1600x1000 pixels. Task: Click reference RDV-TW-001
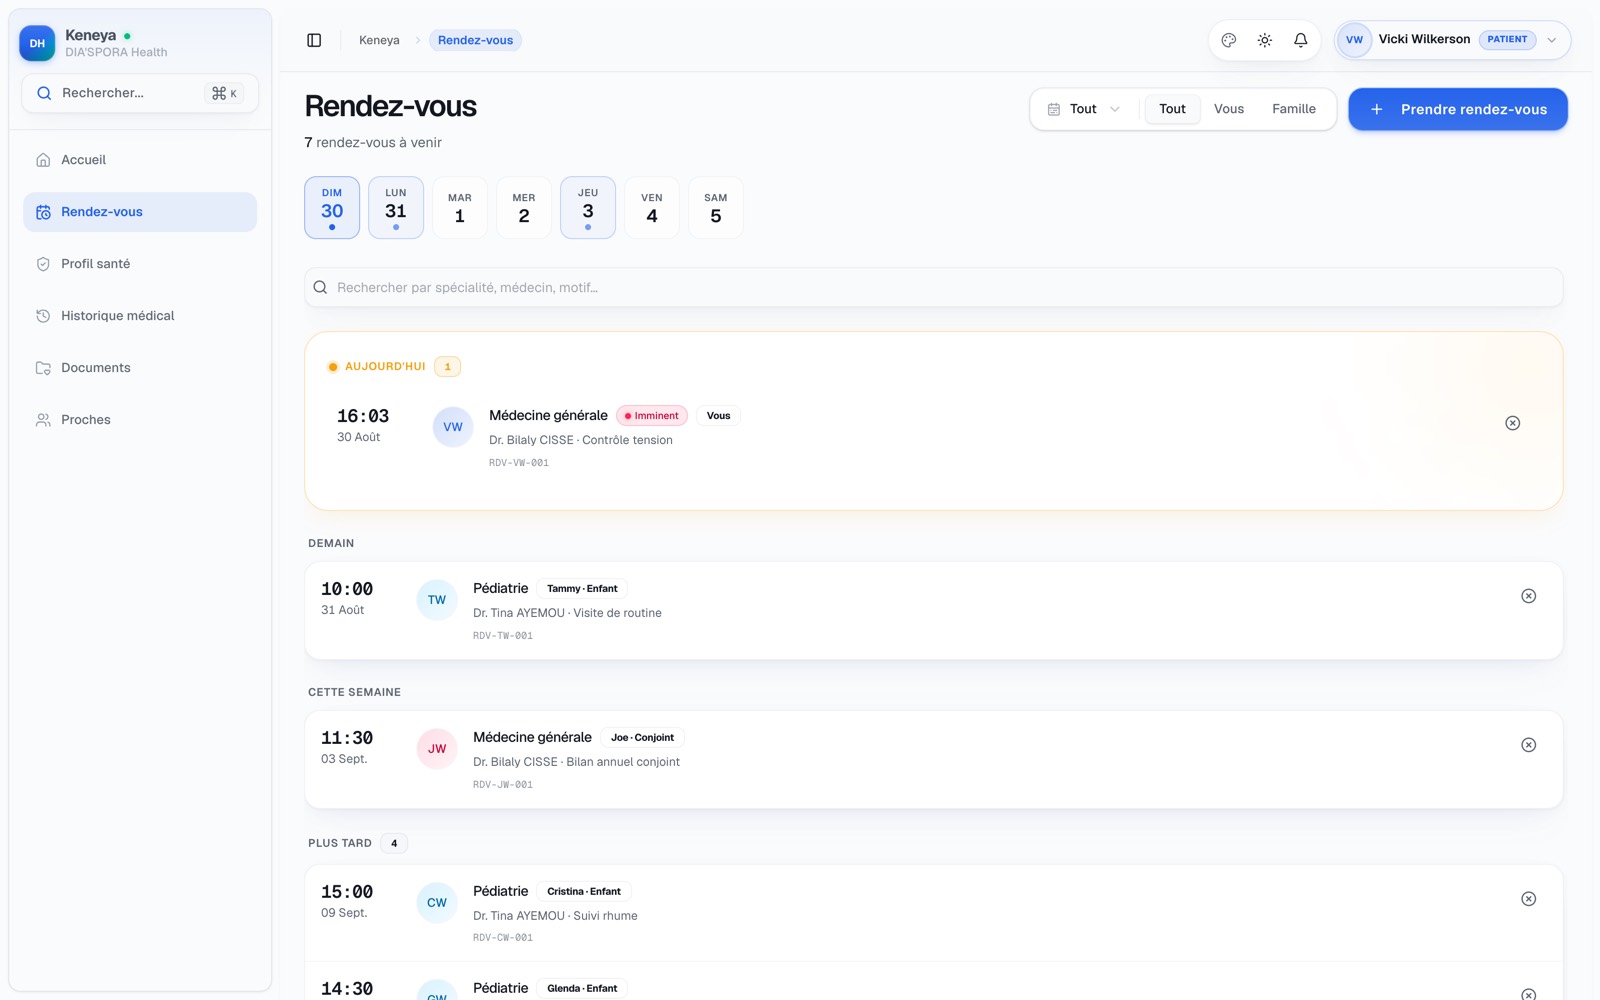tap(503, 636)
